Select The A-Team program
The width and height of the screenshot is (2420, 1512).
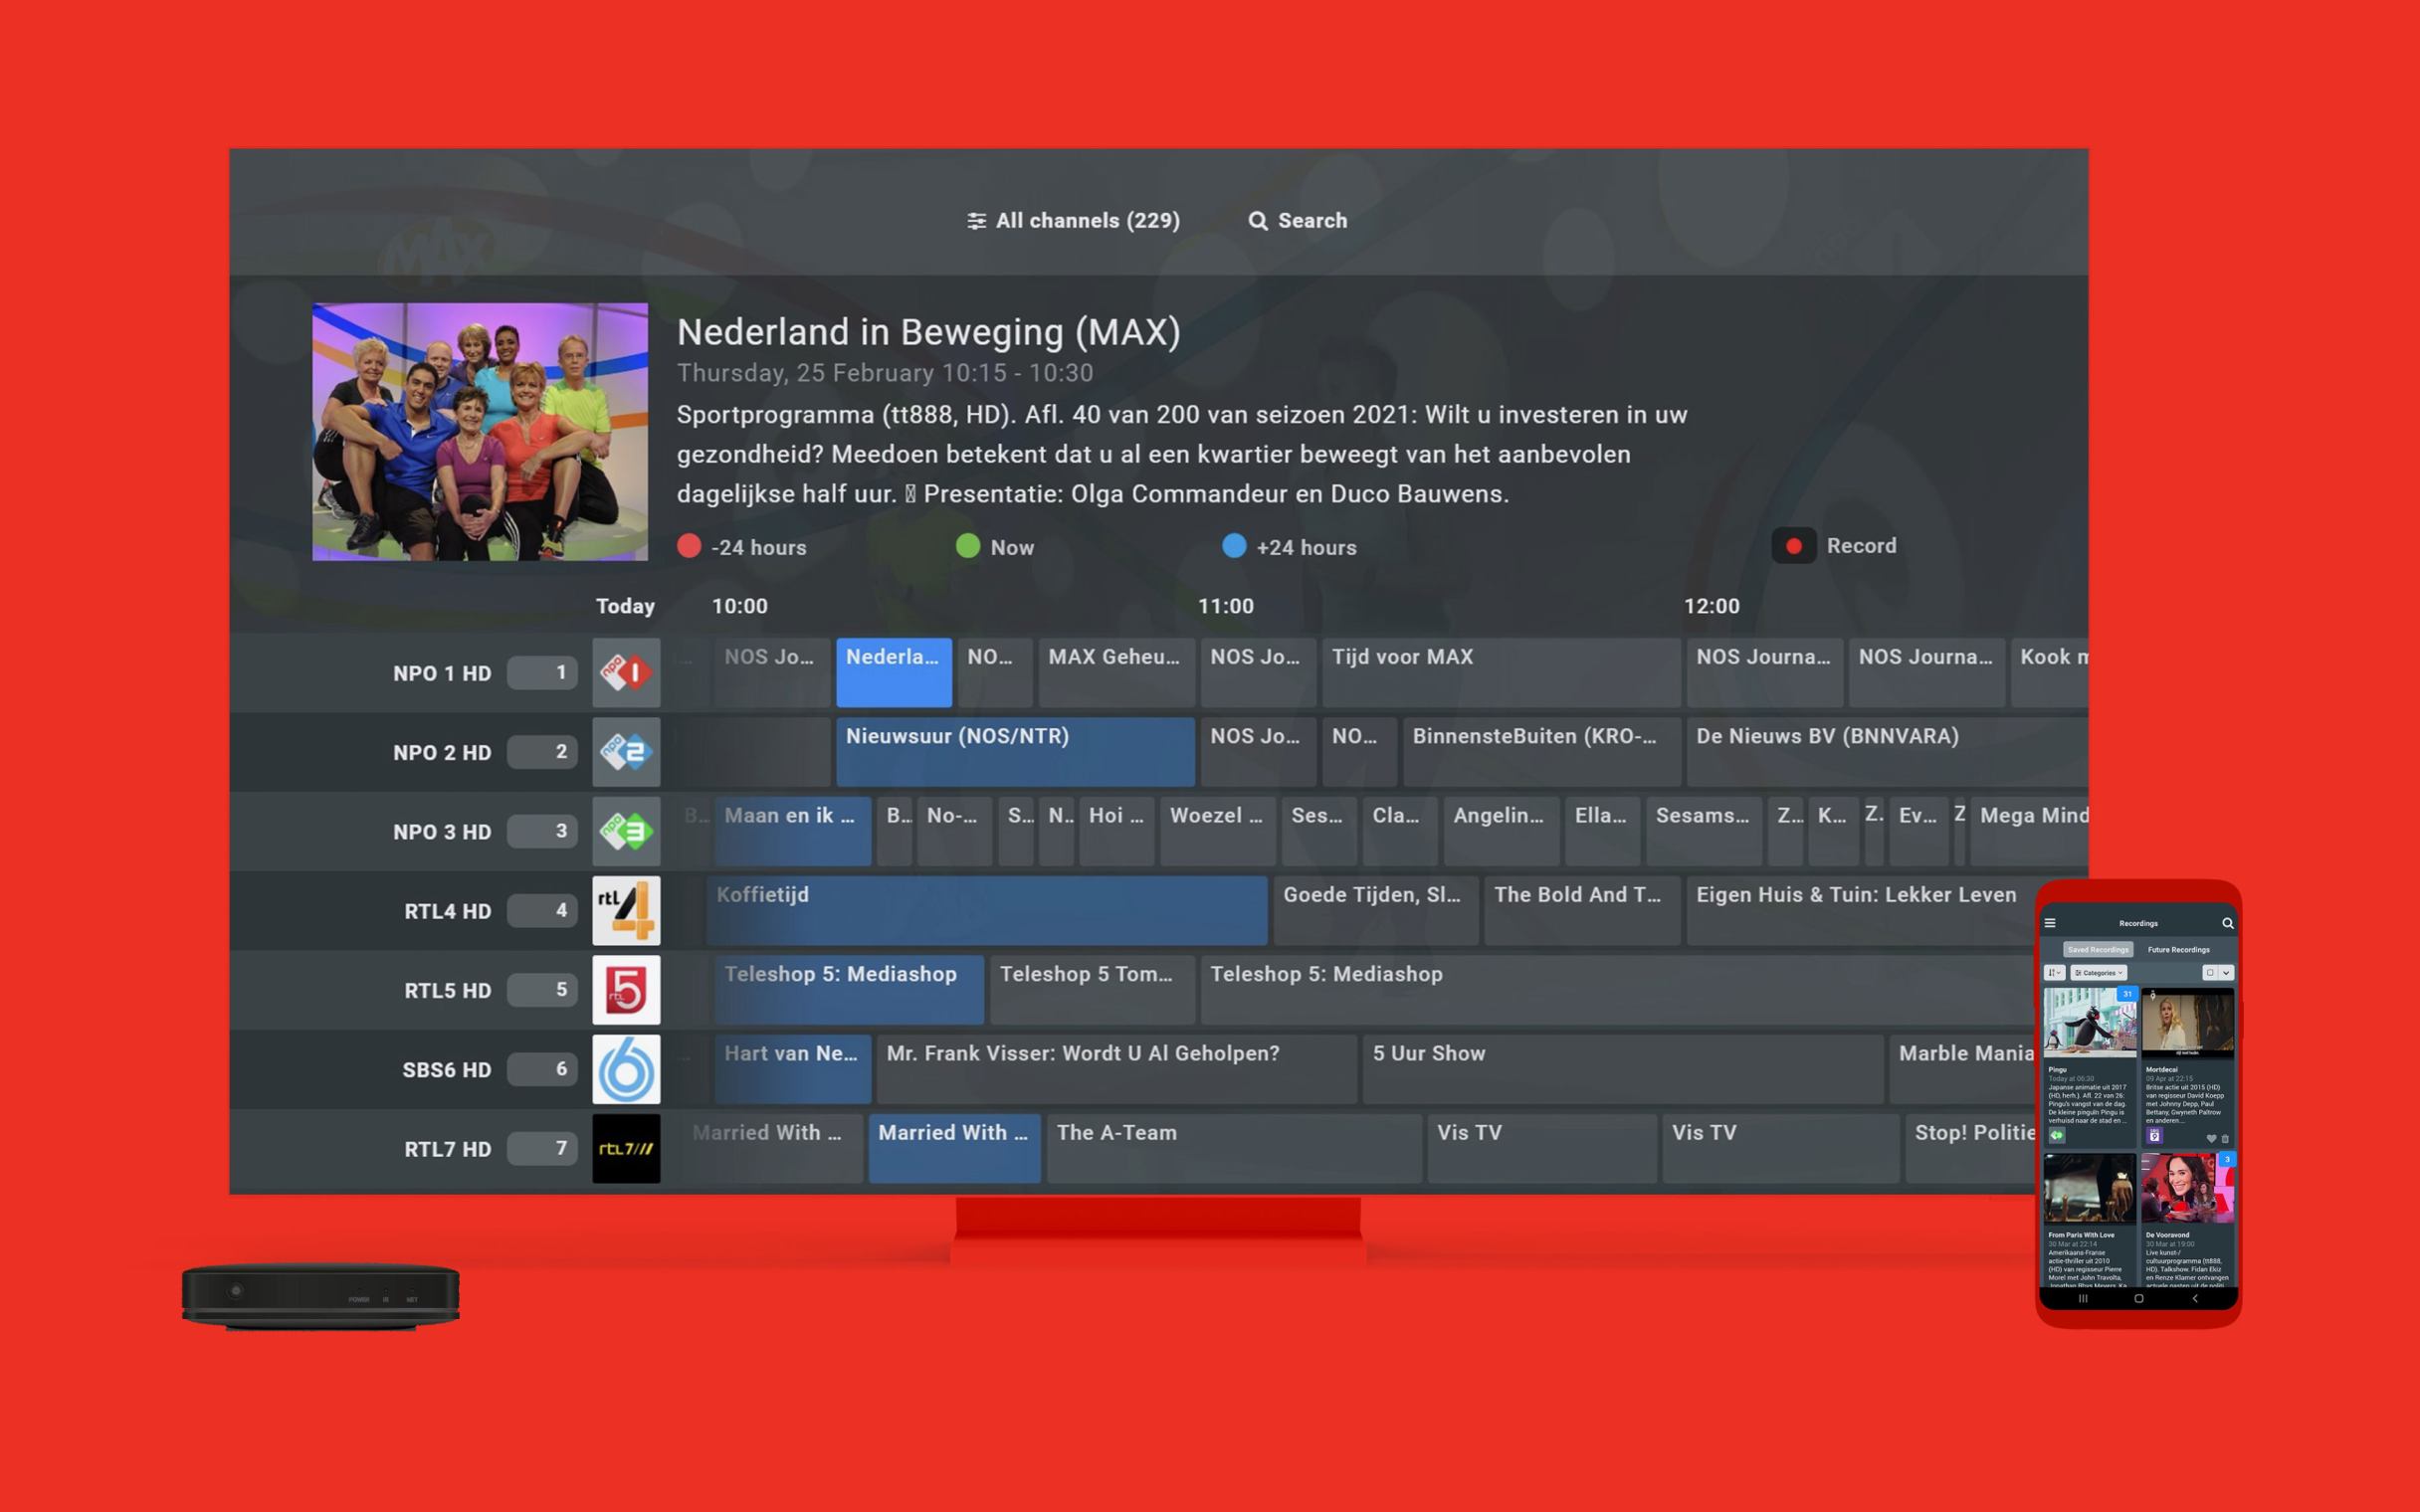coord(1234,1148)
